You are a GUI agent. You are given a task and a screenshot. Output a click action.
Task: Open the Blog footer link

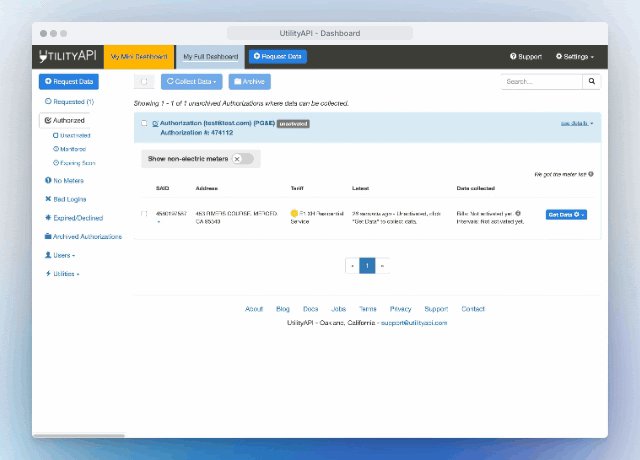[282, 309]
